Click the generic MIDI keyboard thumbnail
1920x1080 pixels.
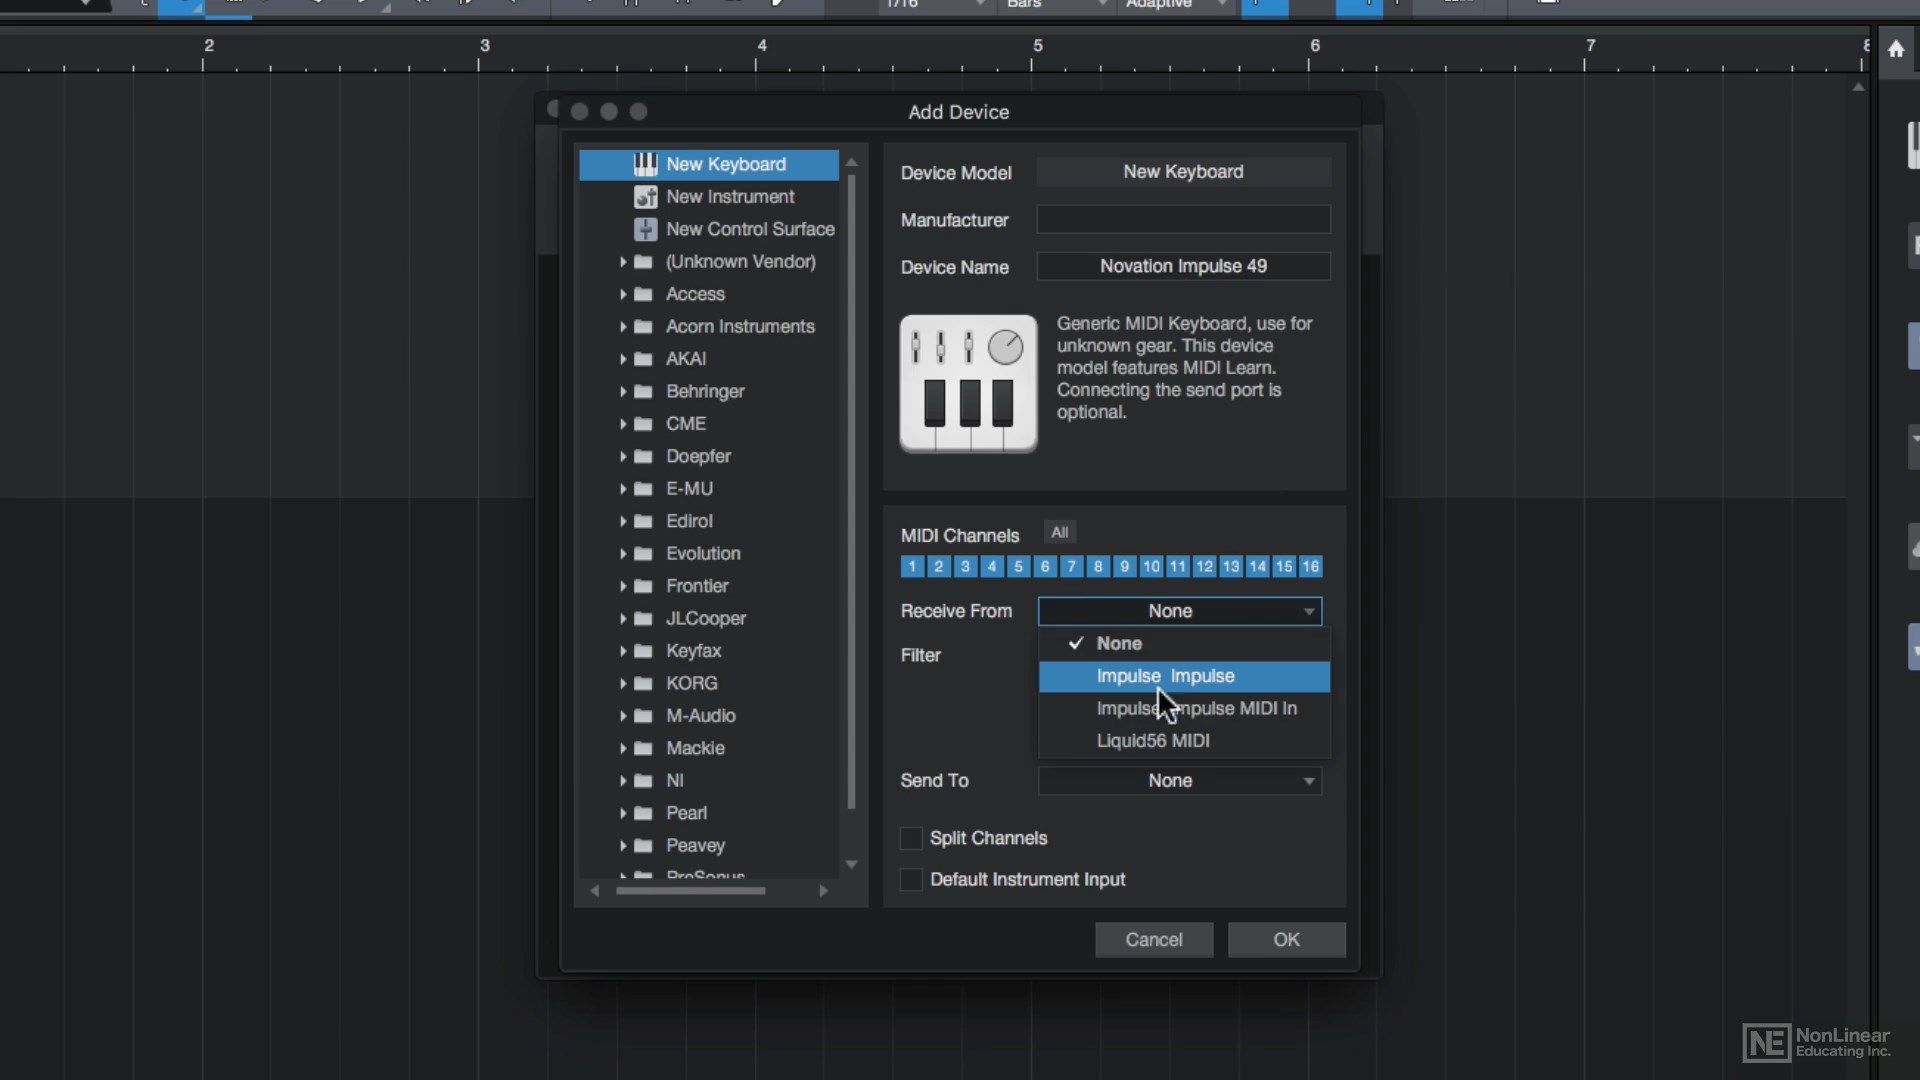968,382
